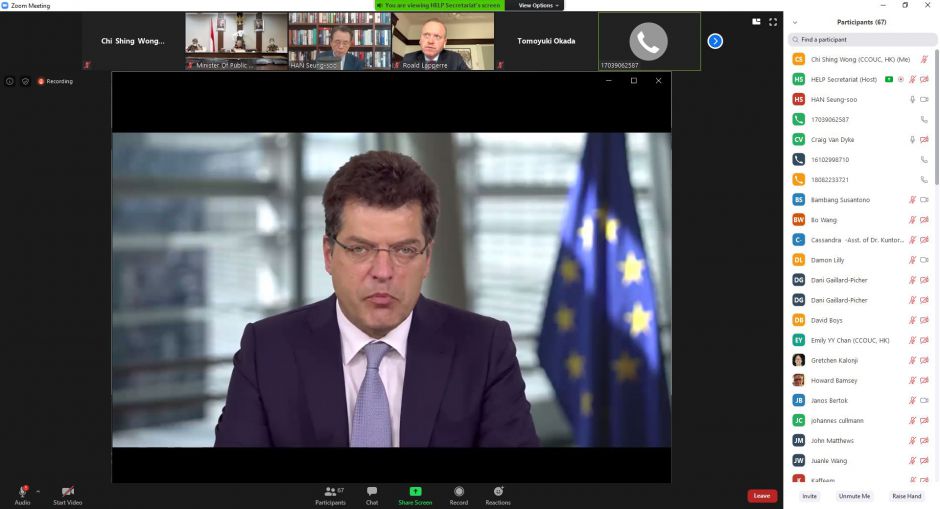Enter full screen mode
This screenshot has width=940, height=509.
pyautogui.click(x=772, y=21)
